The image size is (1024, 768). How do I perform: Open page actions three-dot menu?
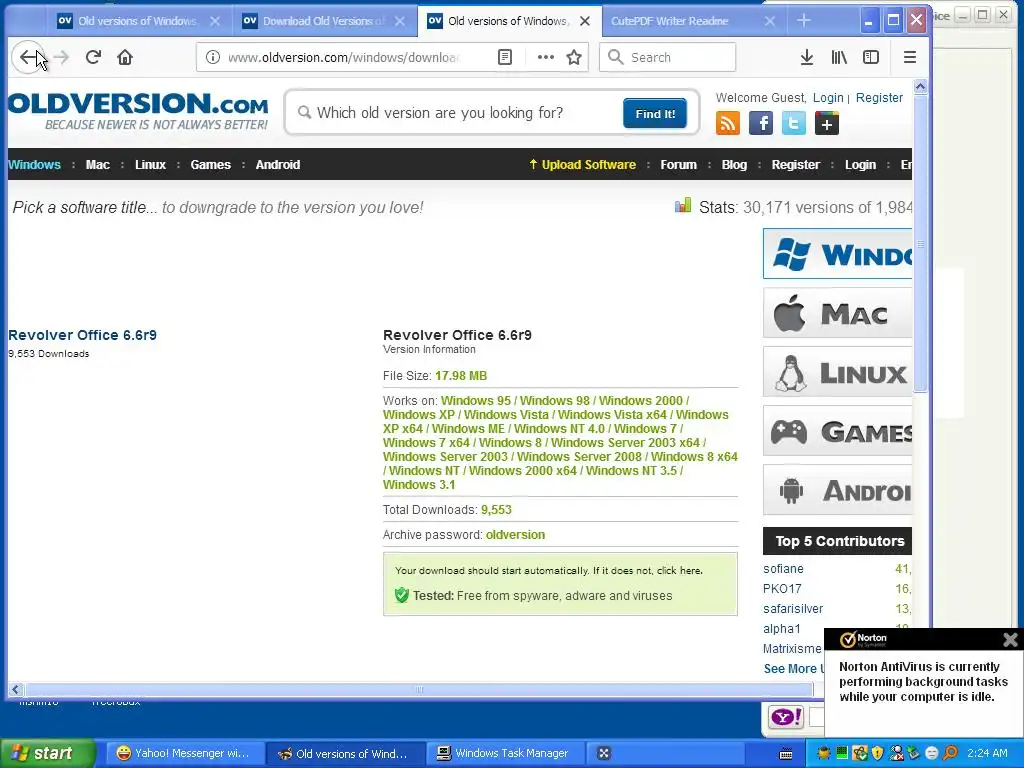tap(545, 57)
